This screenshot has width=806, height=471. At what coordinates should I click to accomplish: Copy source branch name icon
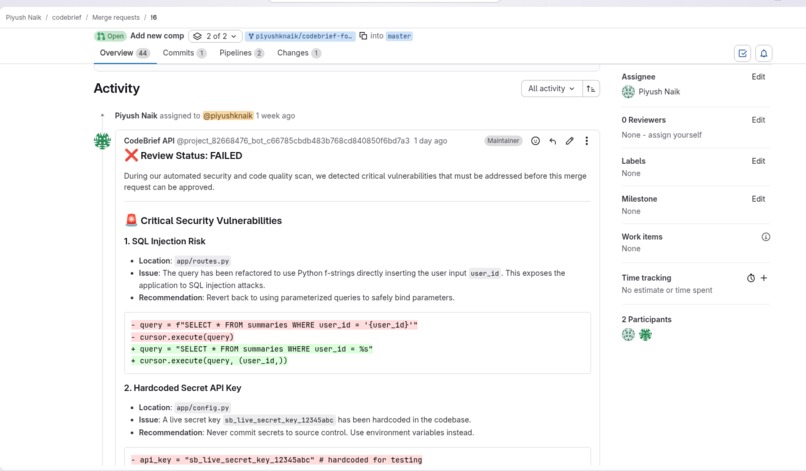(x=363, y=36)
